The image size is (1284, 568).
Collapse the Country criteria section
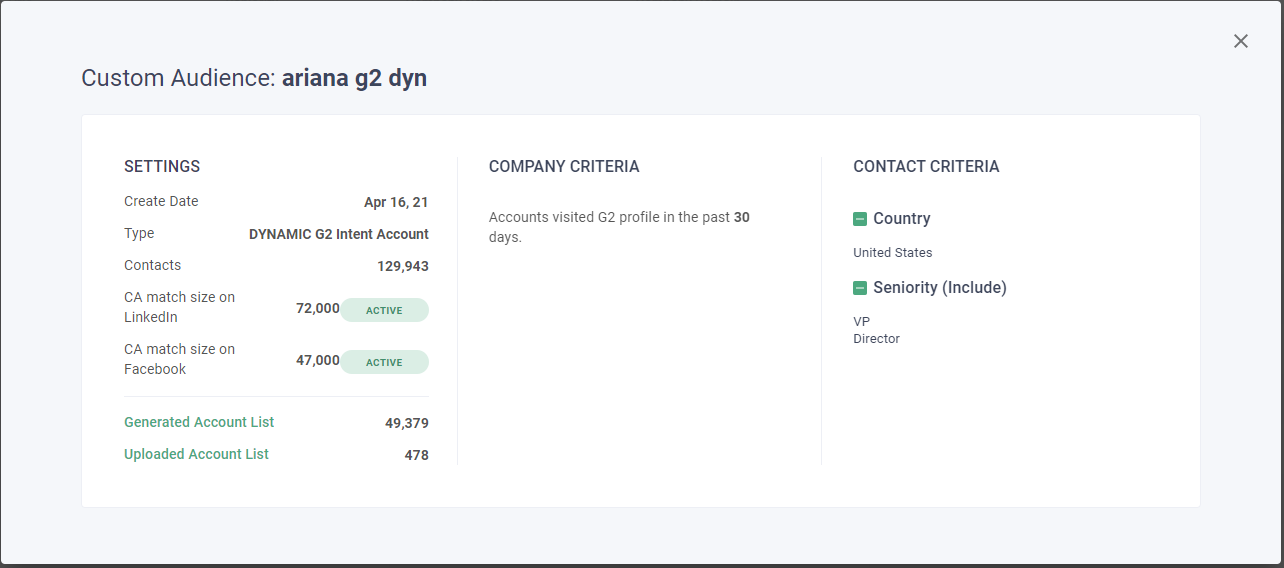860,219
